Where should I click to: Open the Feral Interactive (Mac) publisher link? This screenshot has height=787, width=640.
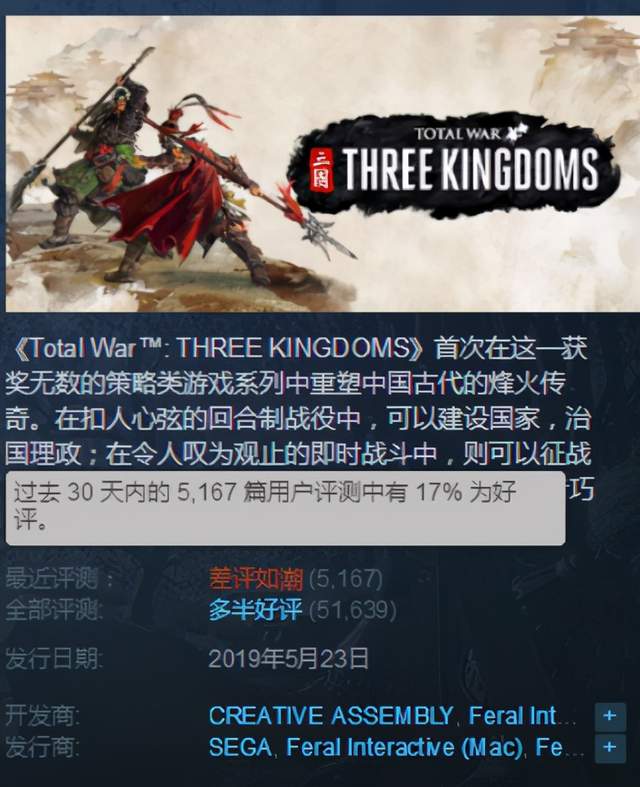point(404,747)
